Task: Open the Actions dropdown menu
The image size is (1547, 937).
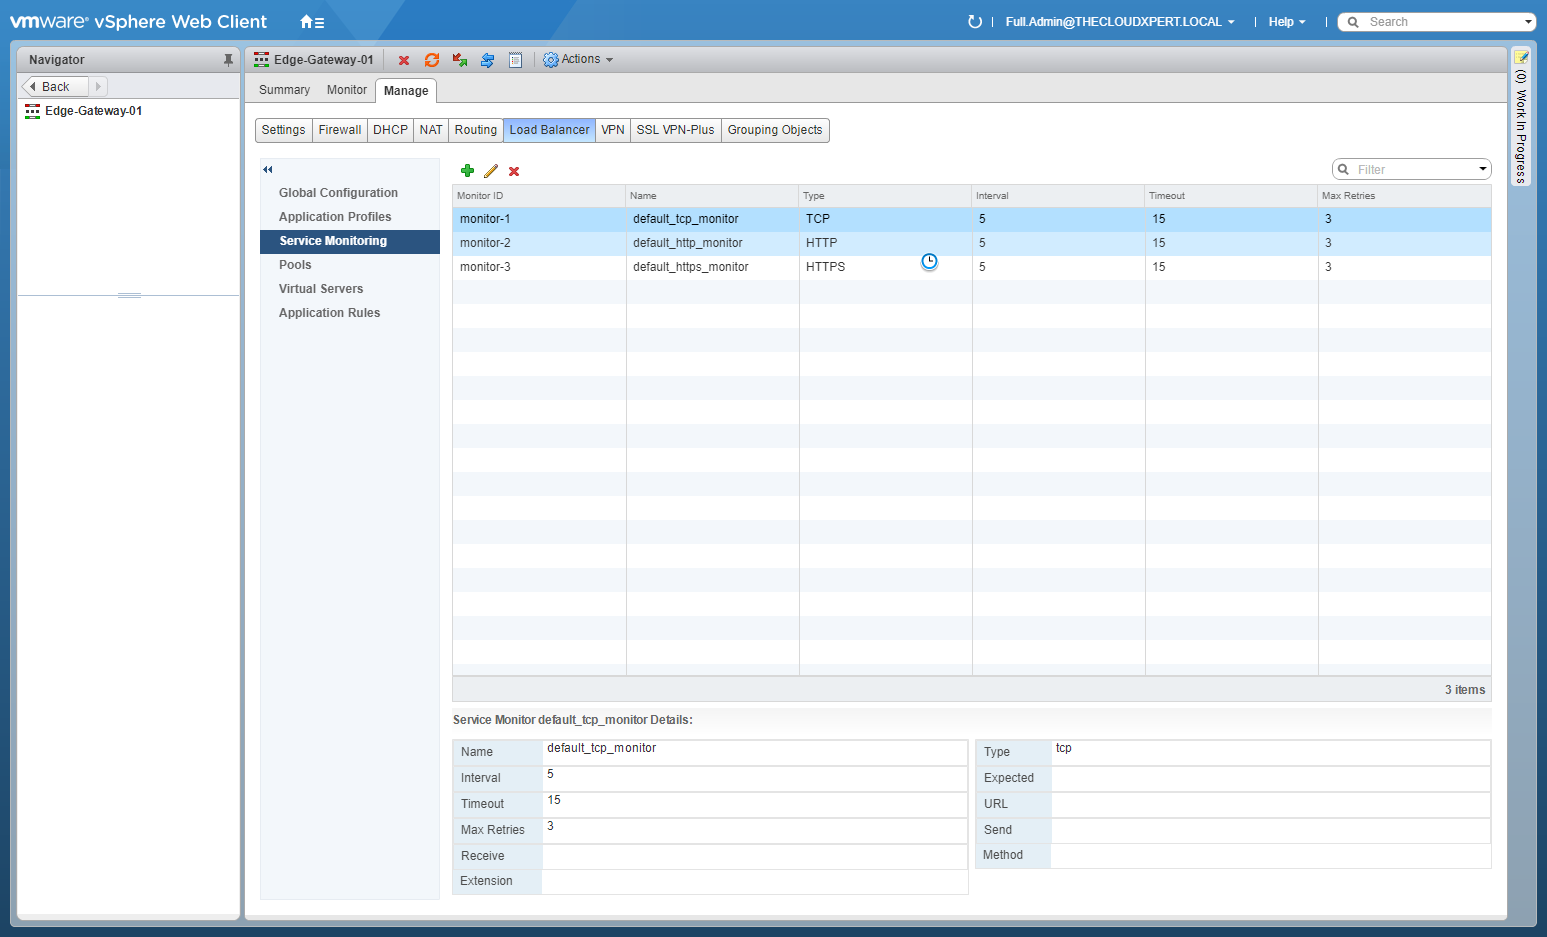Action: click(x=578, y=60)
